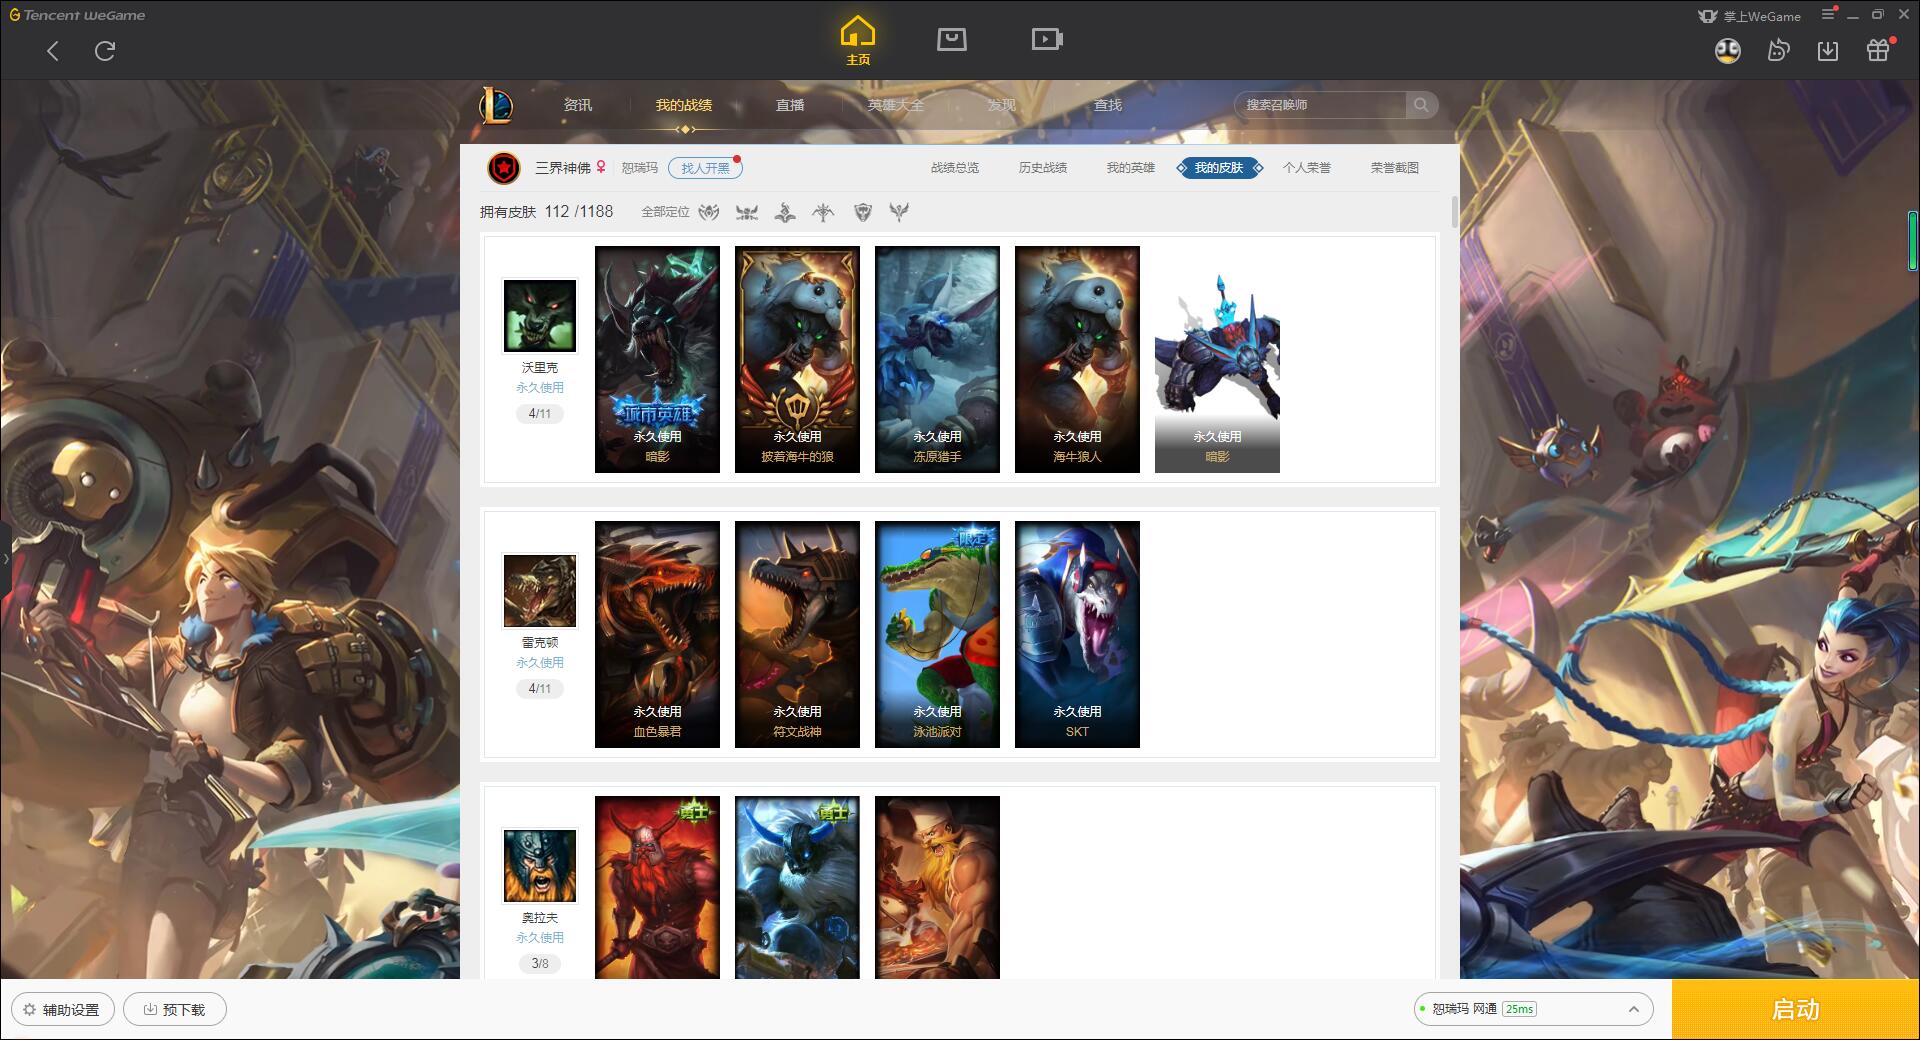Select fourth role filter icon
Viewport: 1920px width, 1040px height.
823,212
